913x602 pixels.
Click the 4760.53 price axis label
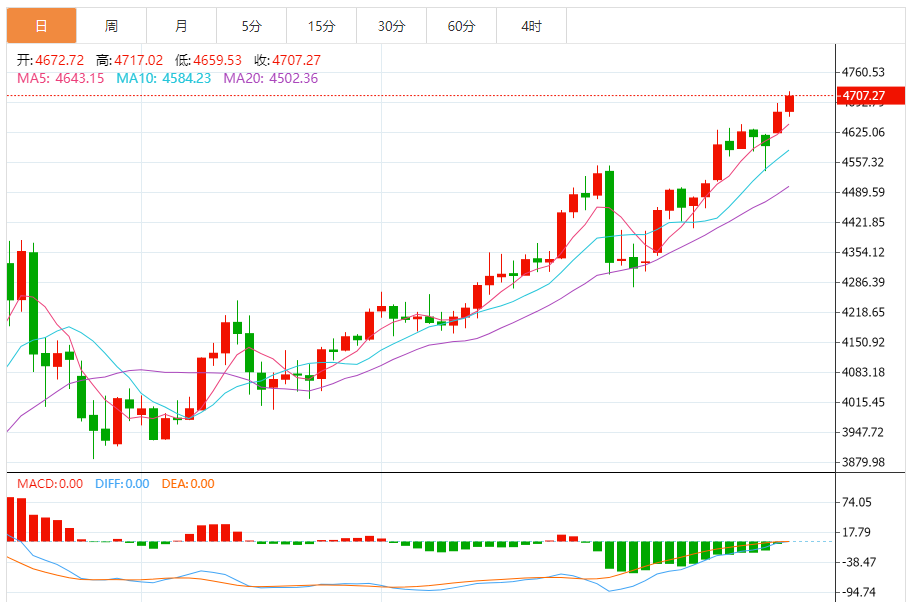tap(865, 72)
